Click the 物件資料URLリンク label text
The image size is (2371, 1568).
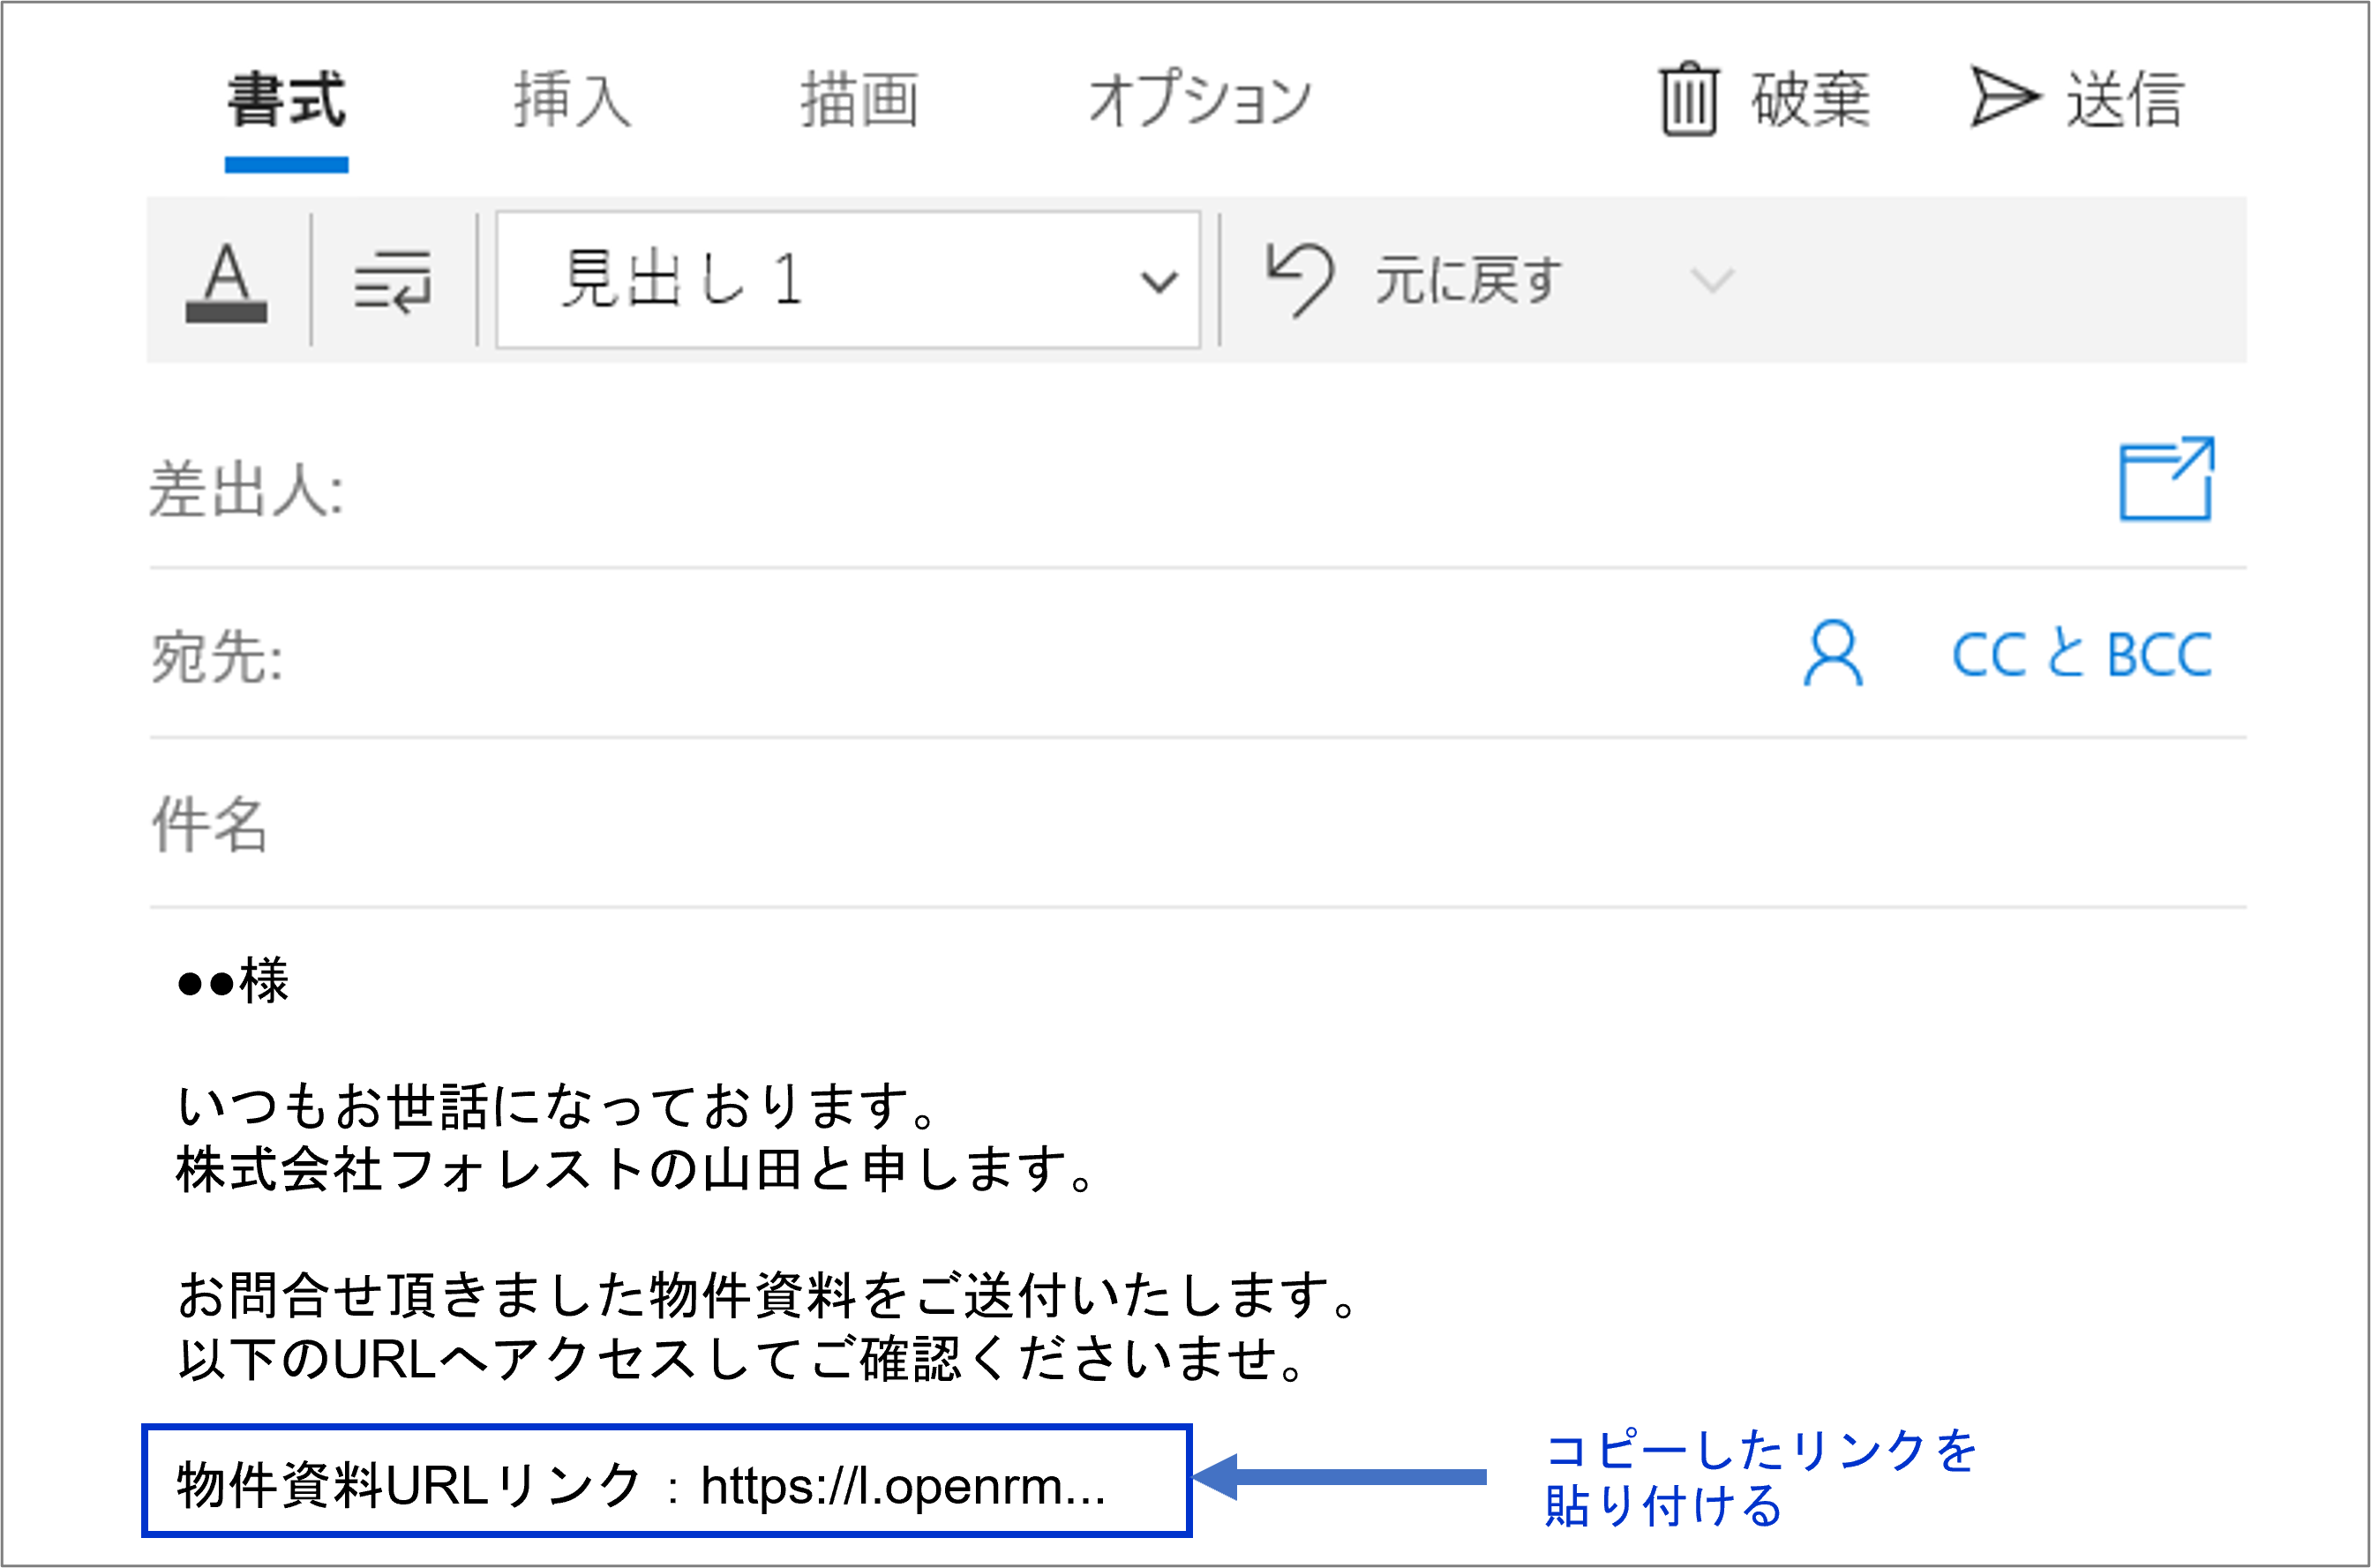coord(409,1484)
